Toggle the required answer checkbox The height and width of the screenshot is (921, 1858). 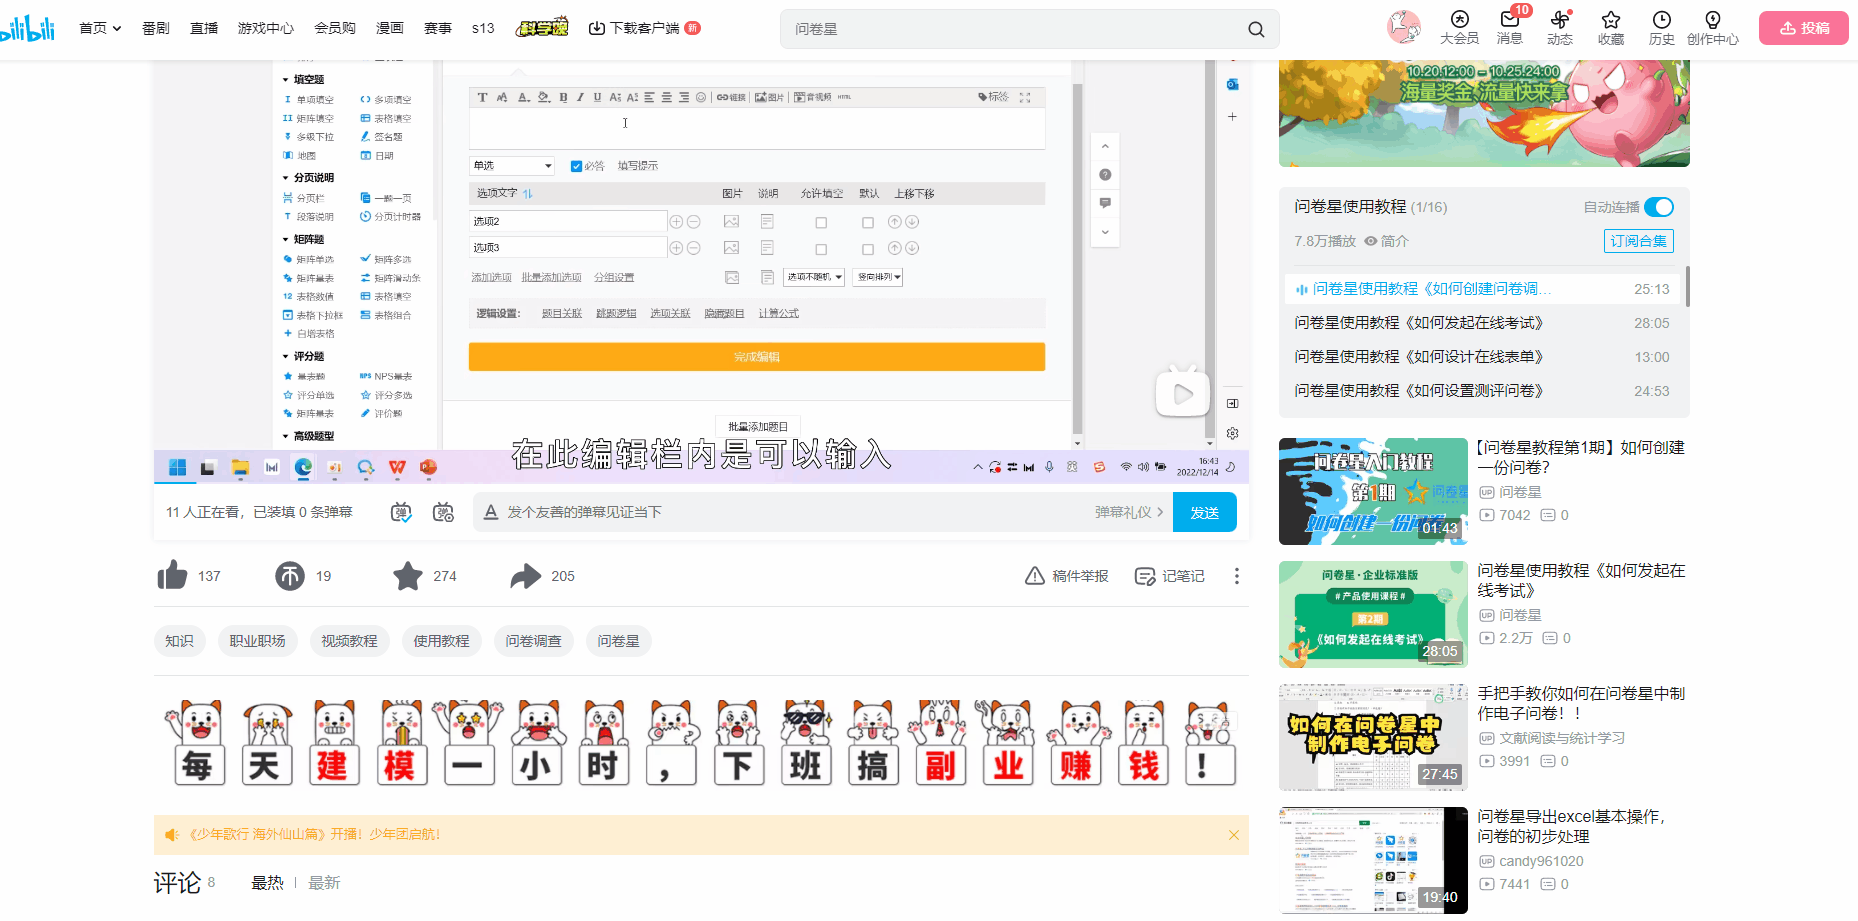576,166
